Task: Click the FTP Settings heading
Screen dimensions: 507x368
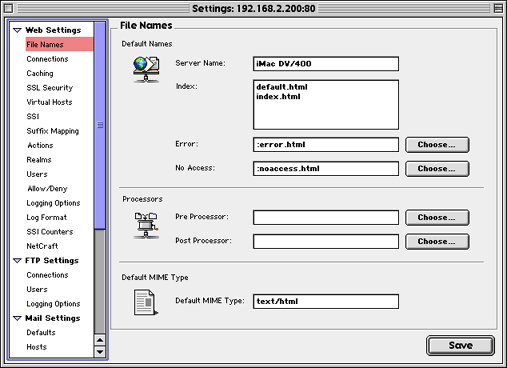Action: (x=52, y=261)
